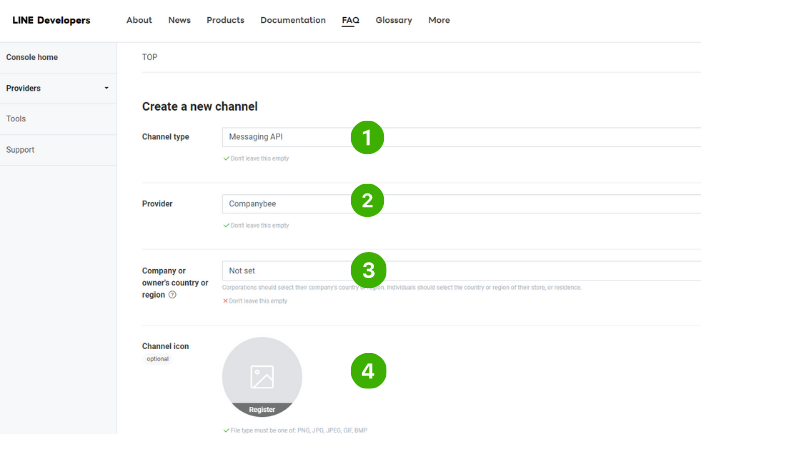This screenshot has height=450, width=800.
Task: Open the Glossary link
Action: [393, 20]
